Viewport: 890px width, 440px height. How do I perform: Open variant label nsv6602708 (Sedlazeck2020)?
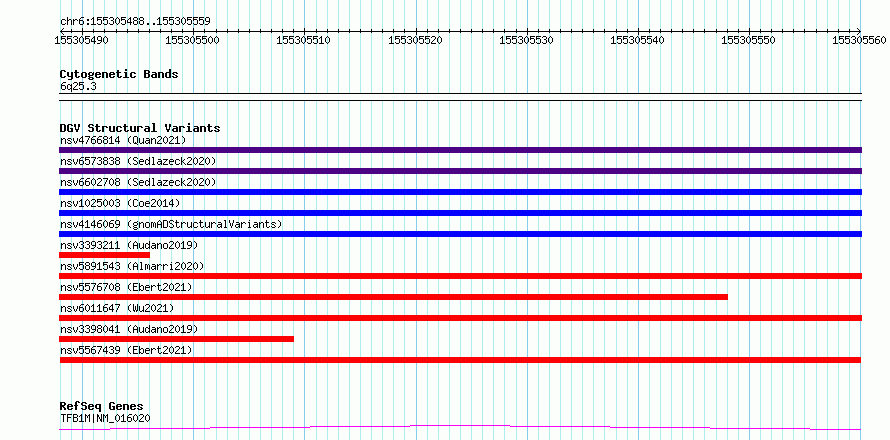click(138, 182)
